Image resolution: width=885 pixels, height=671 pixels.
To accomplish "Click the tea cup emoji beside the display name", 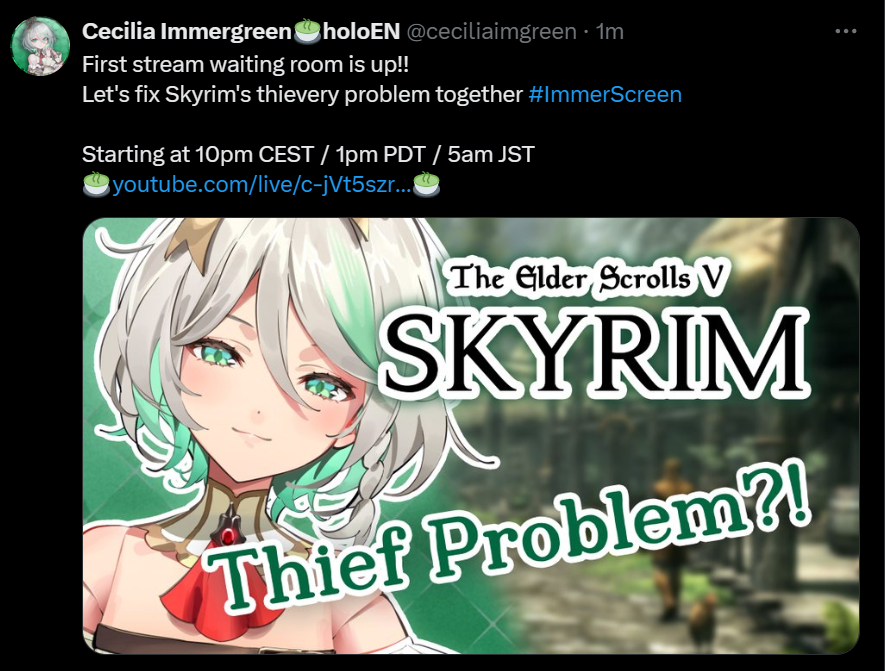I will (308, 31).
